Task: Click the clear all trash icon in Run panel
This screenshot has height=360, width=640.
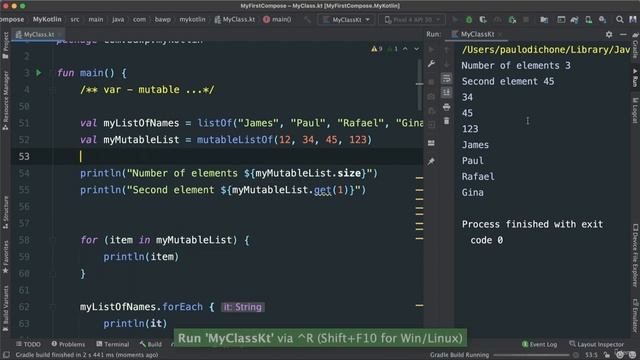Action: (x=447, y=121)
